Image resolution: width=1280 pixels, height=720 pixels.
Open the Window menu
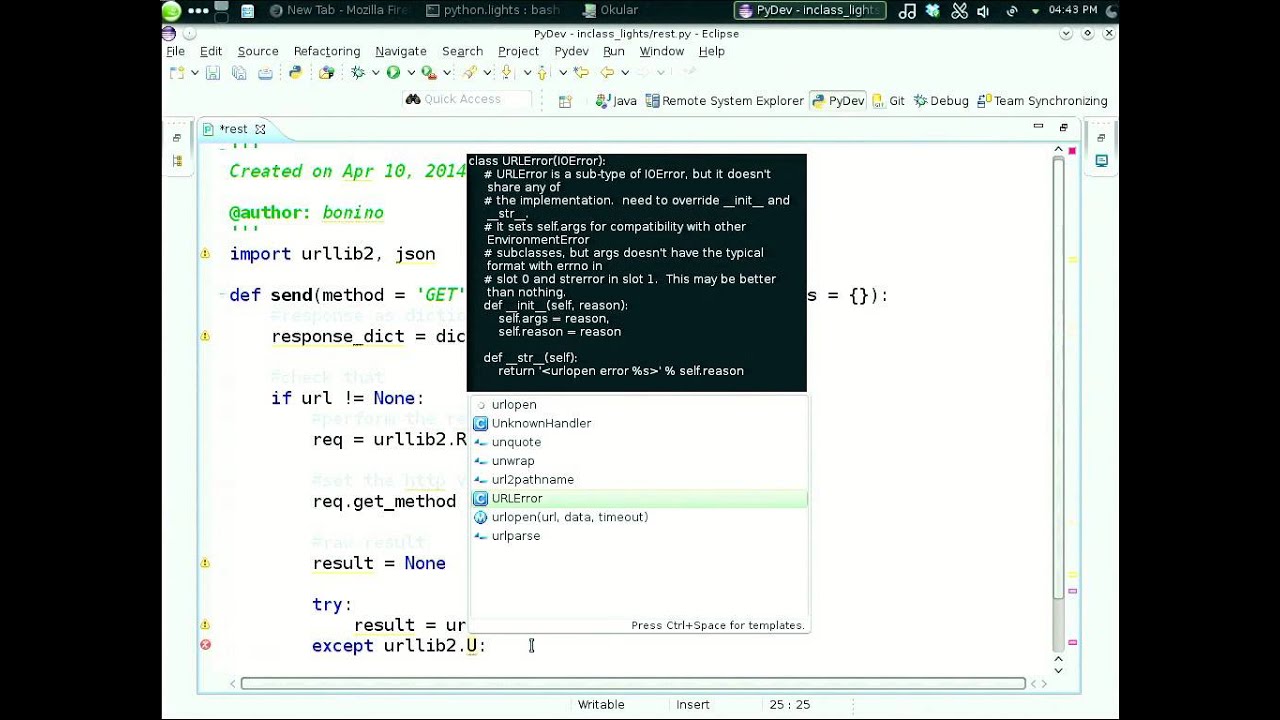tap(662, 51)
